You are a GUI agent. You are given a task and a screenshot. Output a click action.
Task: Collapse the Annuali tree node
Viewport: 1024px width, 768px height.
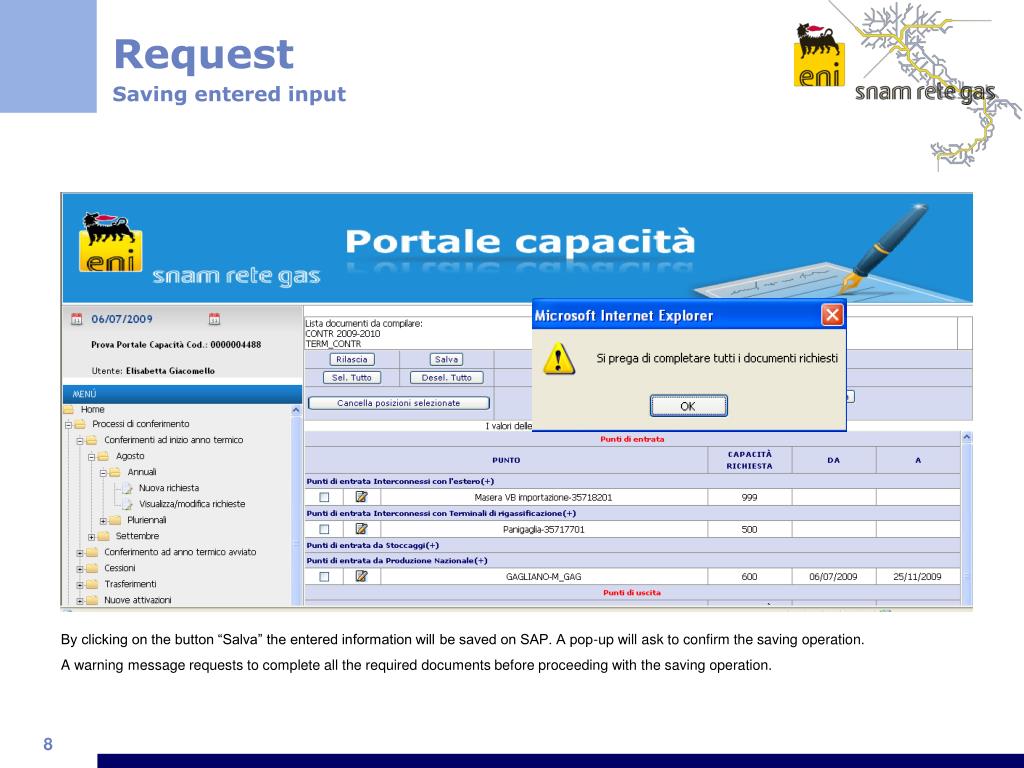[x=103, y=473]
